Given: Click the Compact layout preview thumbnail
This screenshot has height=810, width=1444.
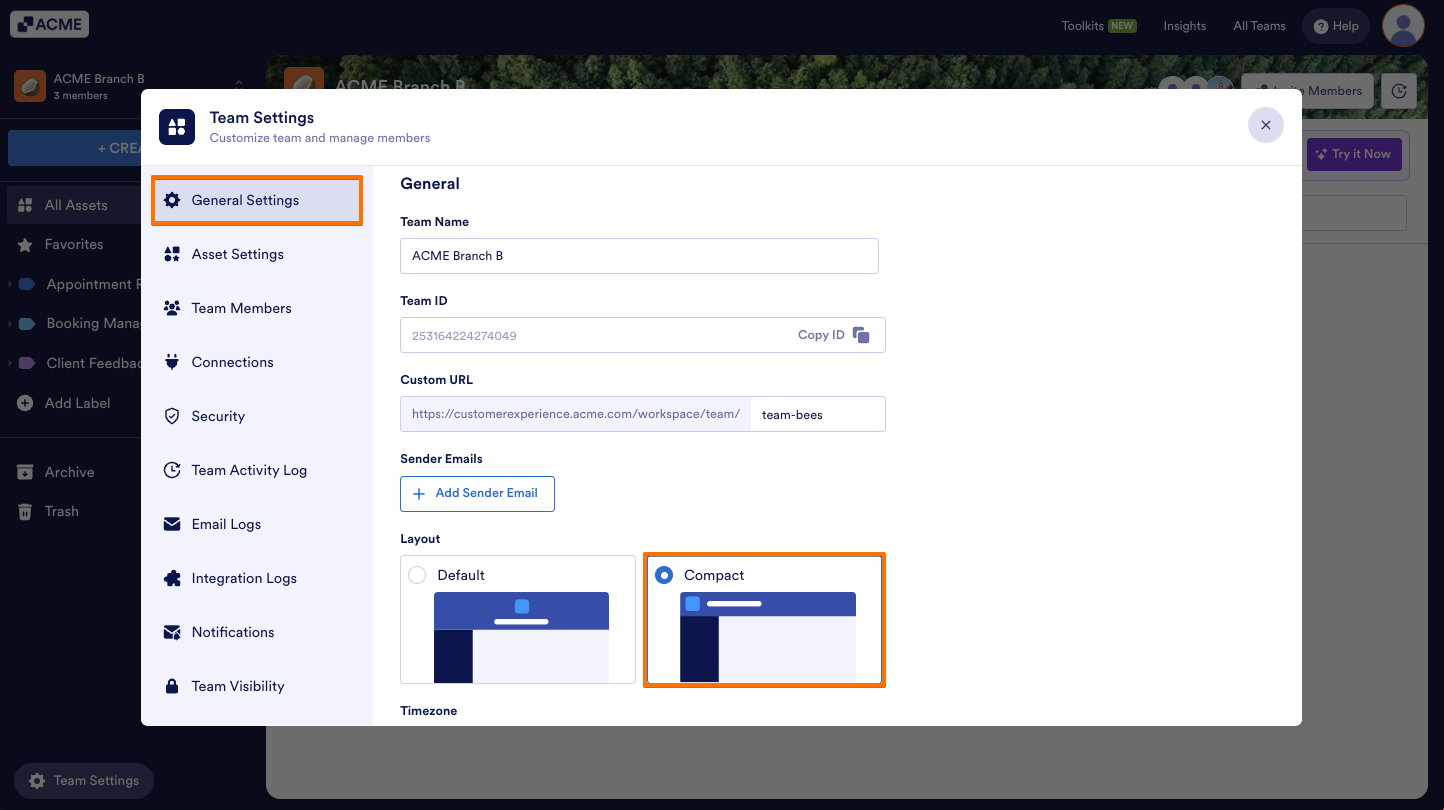Looking at the screenshot, I should [x=768, y=637].
